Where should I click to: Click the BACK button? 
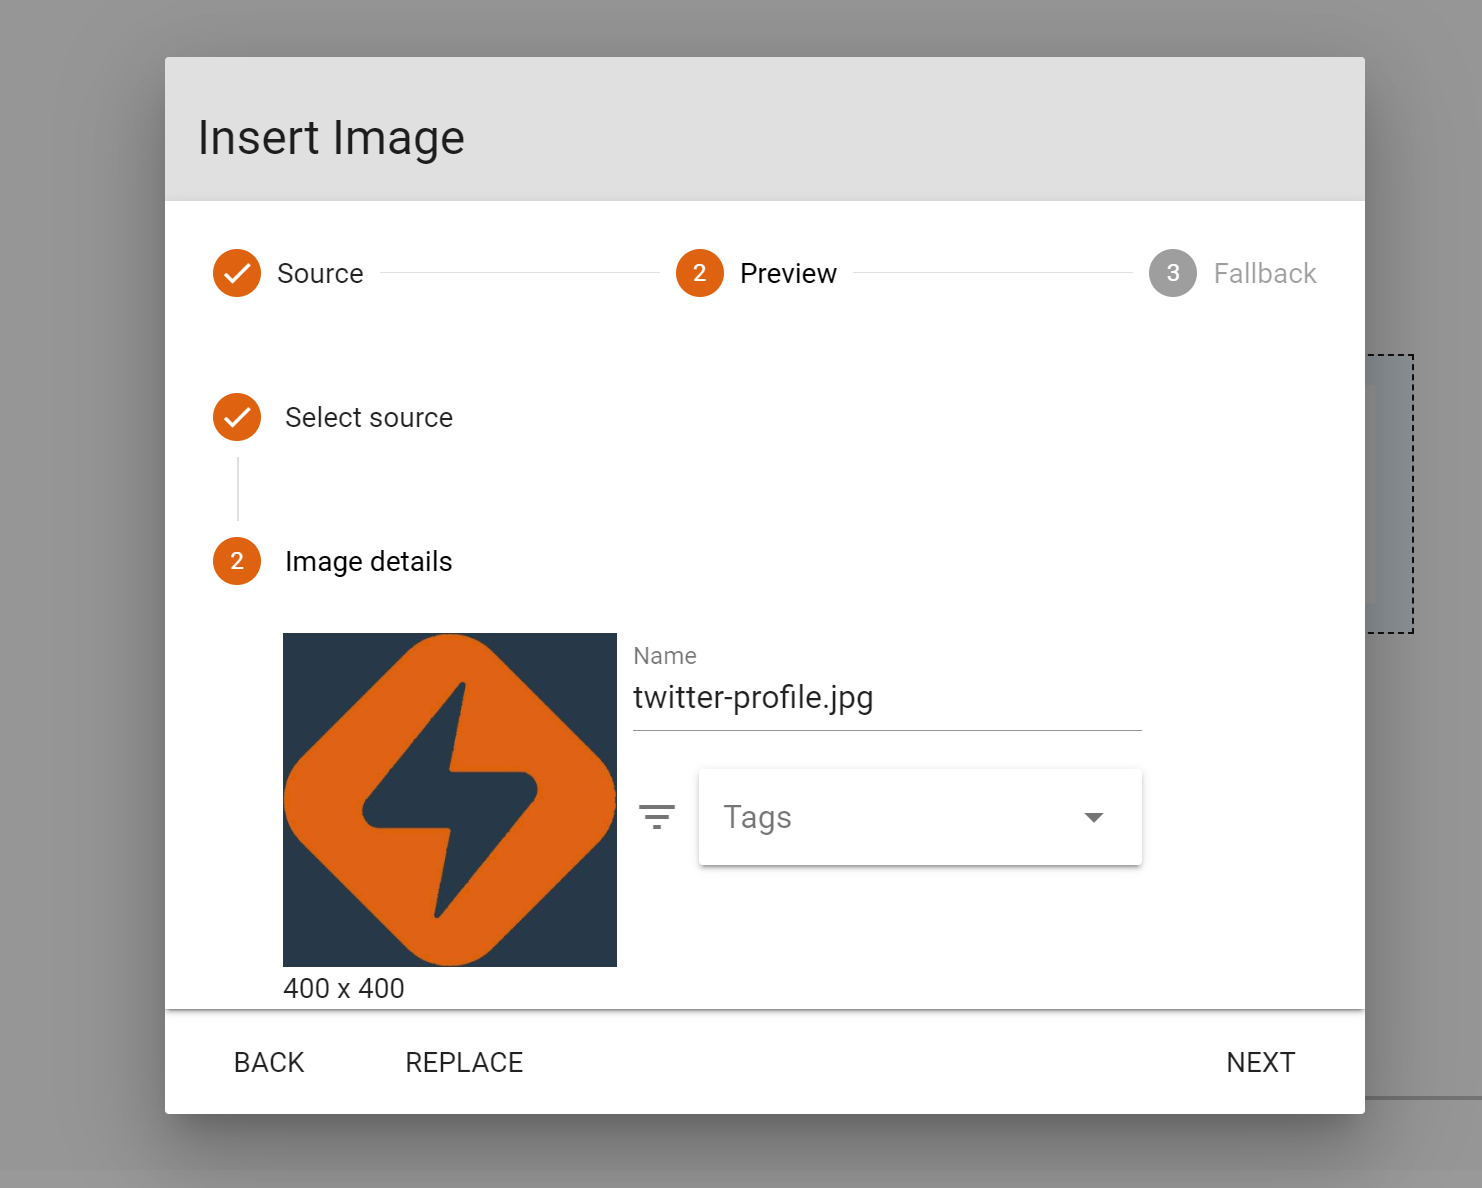(x=269, y=1062)
